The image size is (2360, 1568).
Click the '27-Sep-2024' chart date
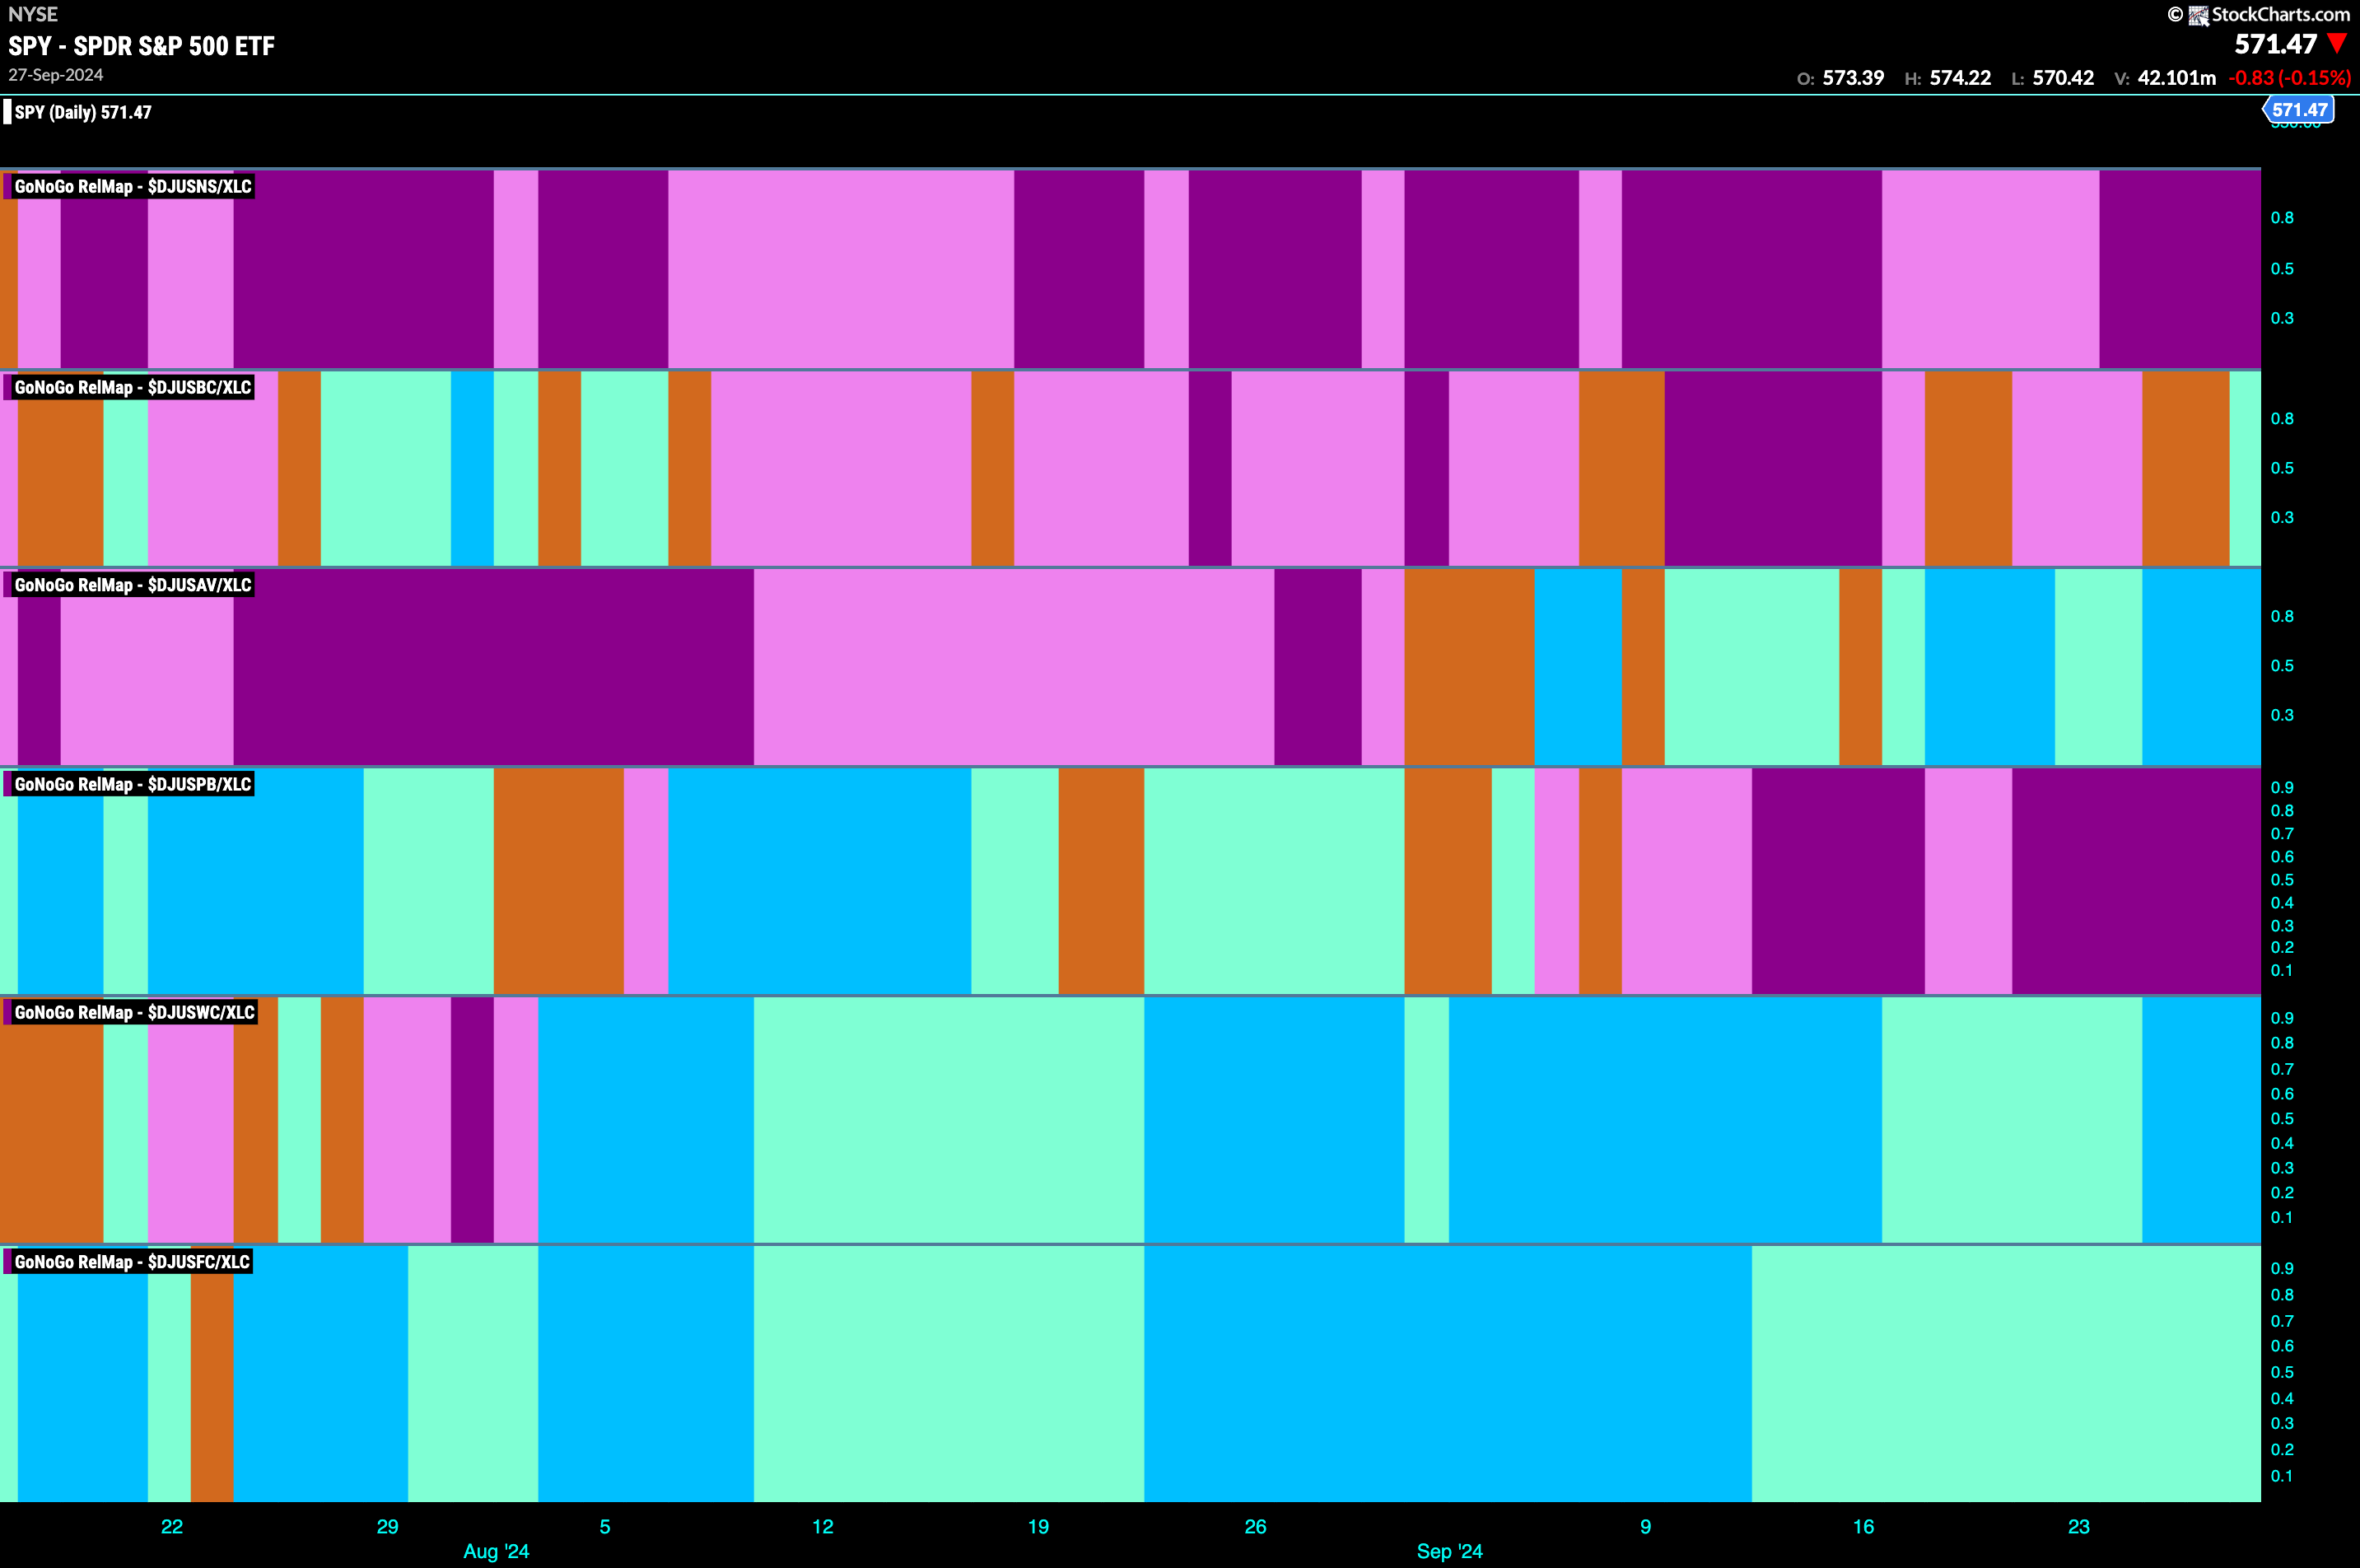point(56,75)
